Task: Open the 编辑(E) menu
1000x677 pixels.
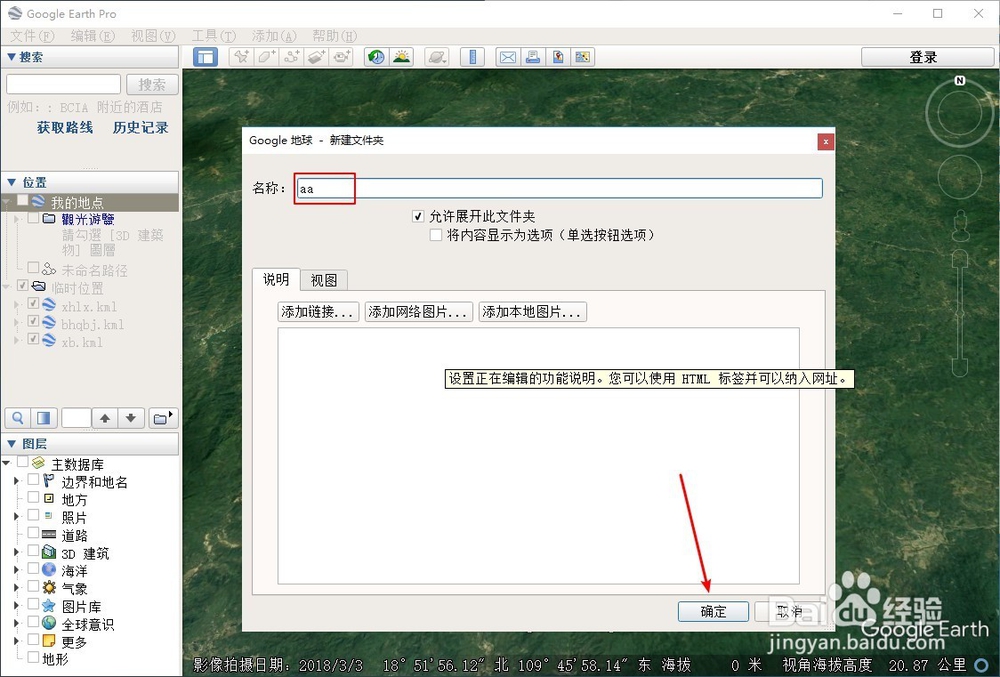Action: tap(92, 36)
